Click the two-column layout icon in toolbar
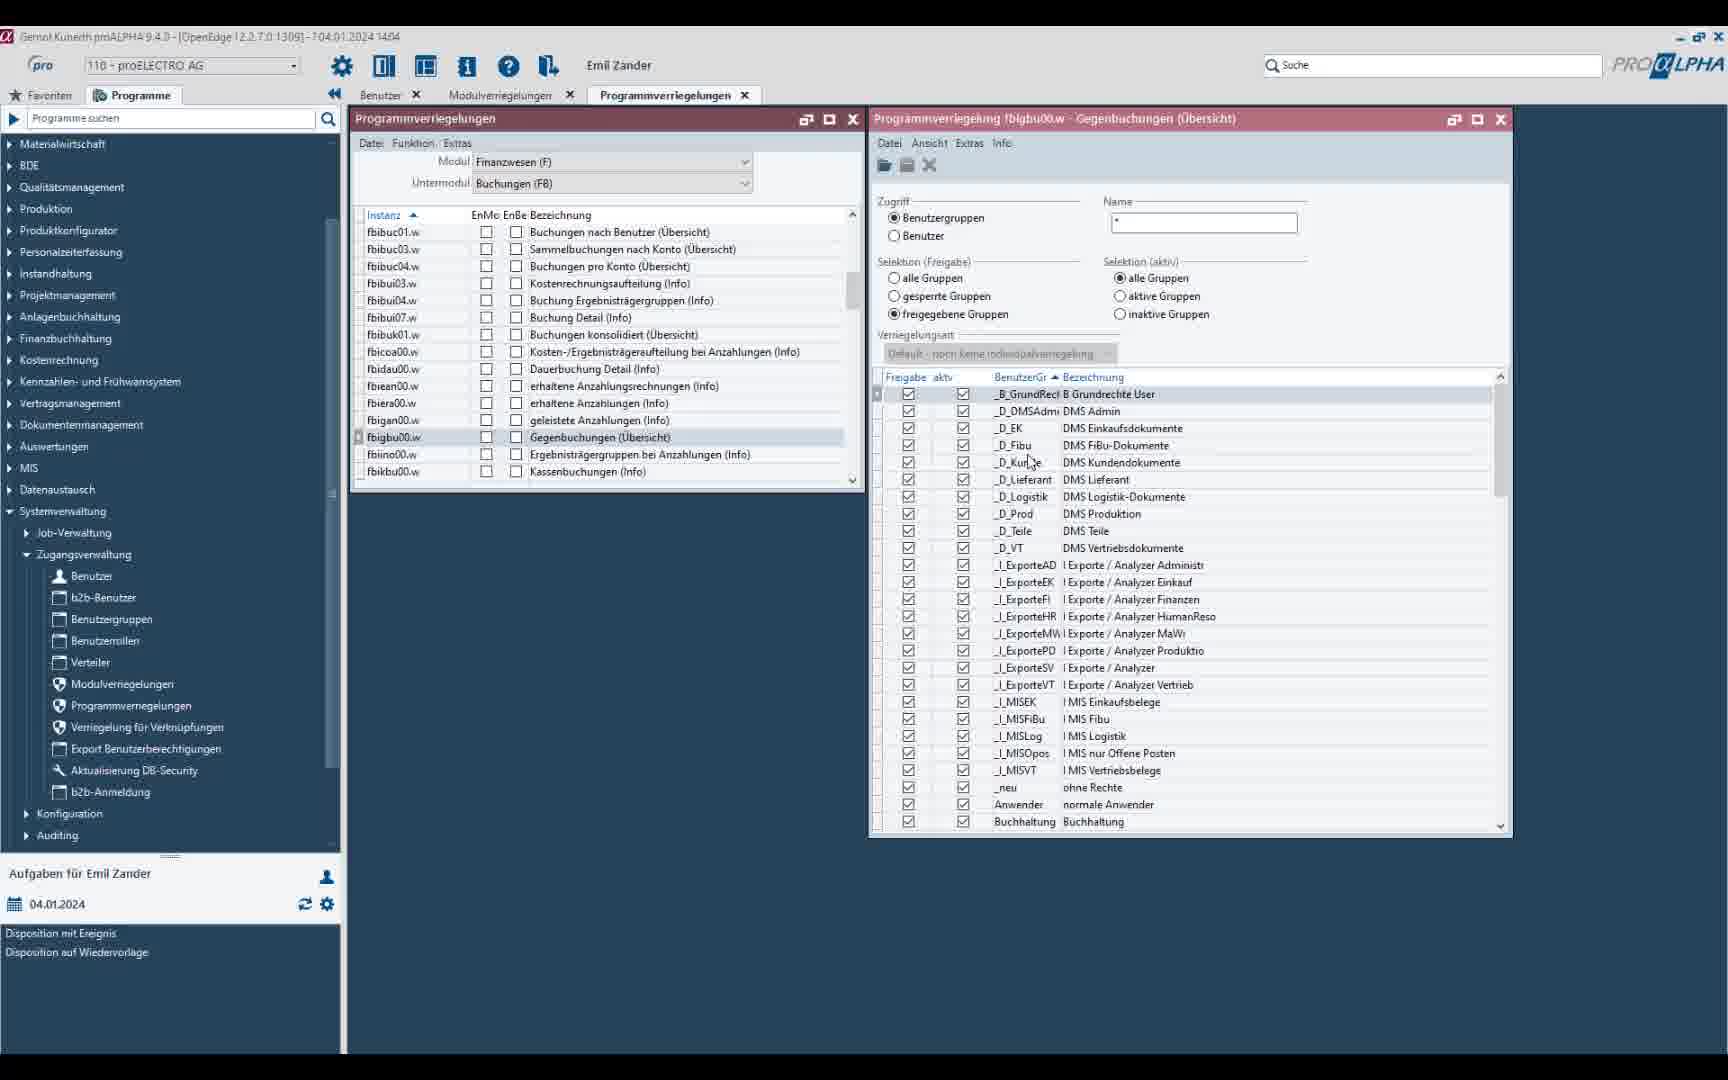 coord(384,66)
